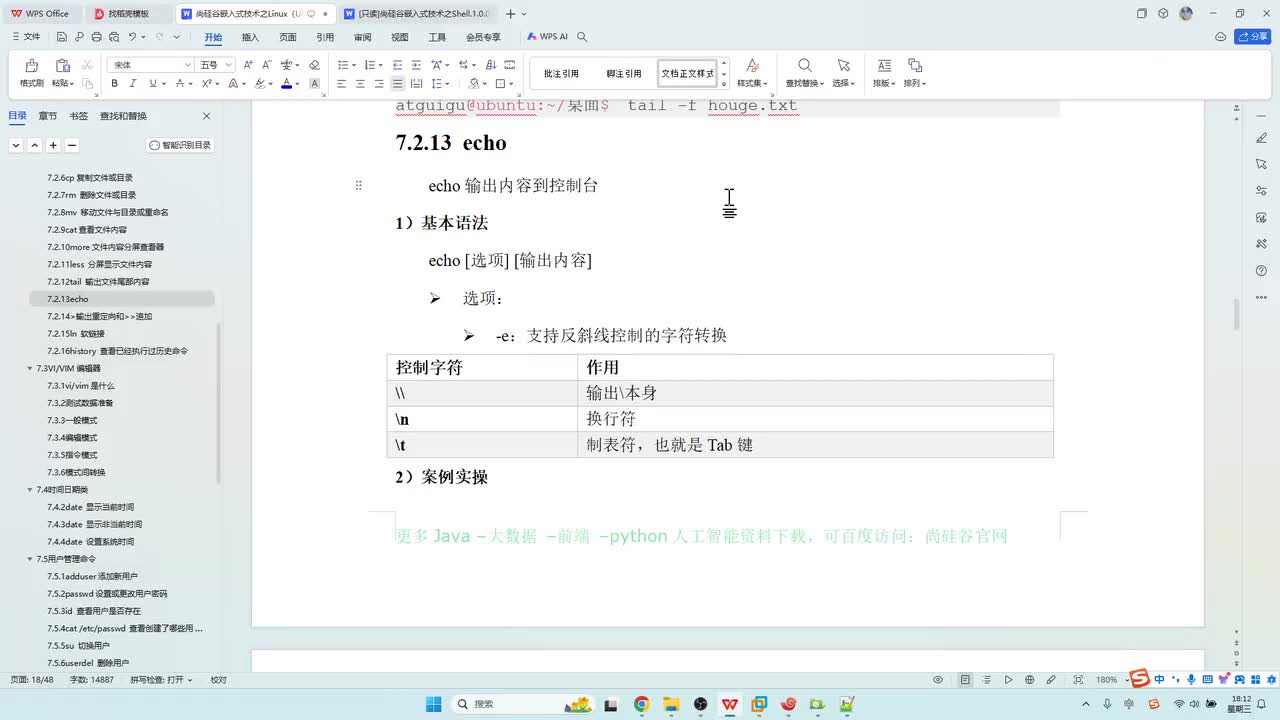Screen dimensions: 1280x720
Task: Open outline item 7.2.14>输出重定向和>>追加
Action: (100, 316)
